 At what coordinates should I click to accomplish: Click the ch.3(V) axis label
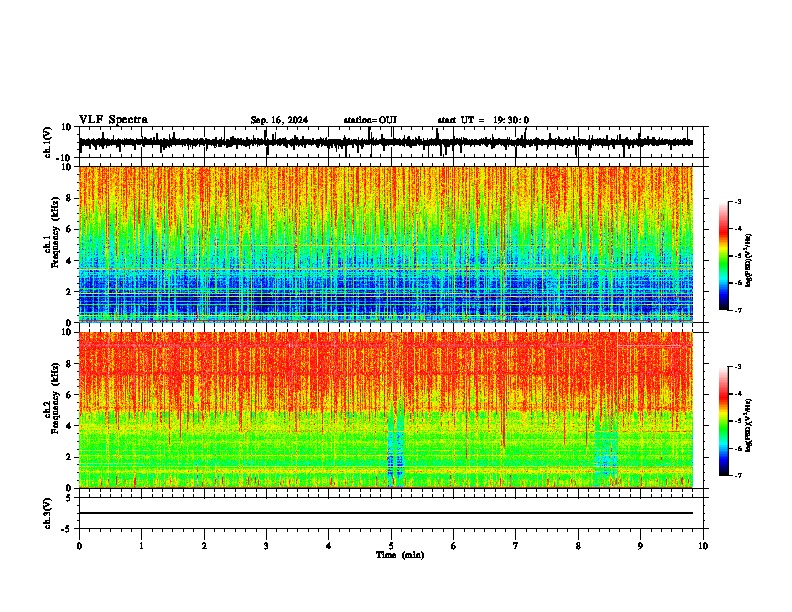(x=48, y=514)
